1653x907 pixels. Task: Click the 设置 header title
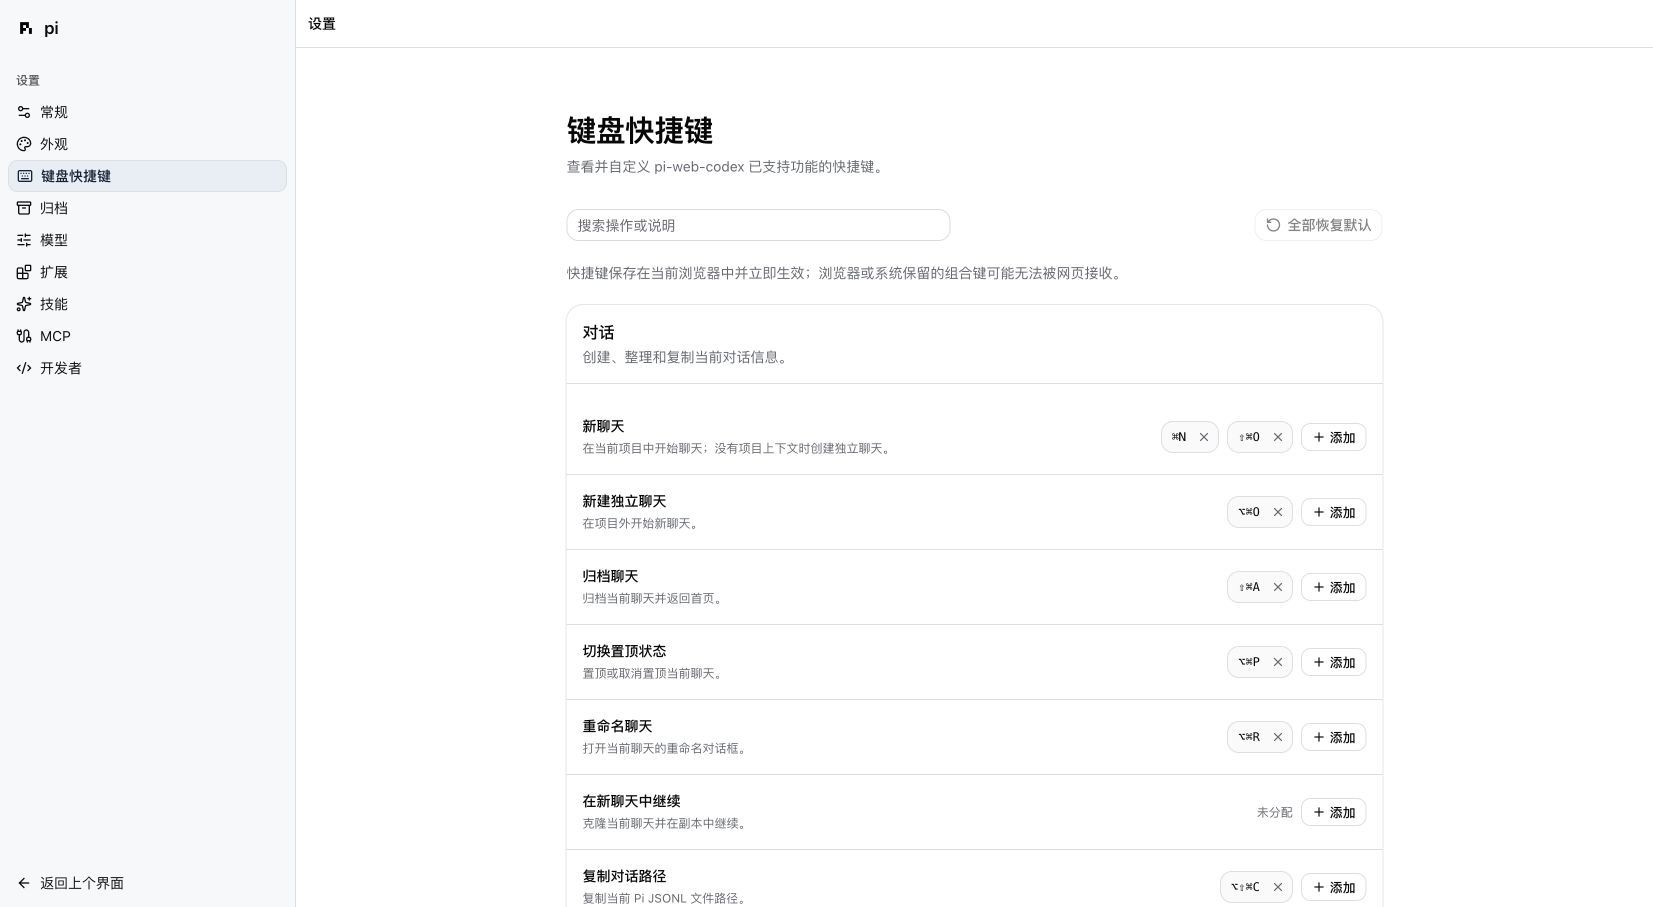point(322,24)
